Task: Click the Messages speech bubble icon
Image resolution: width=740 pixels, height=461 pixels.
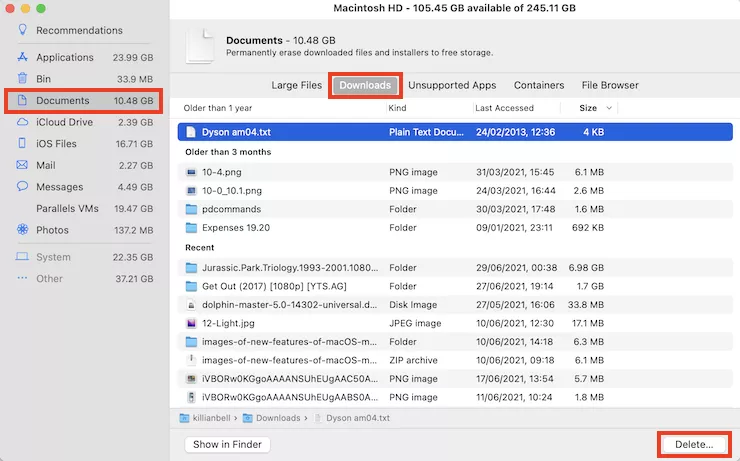Action: 22,186
